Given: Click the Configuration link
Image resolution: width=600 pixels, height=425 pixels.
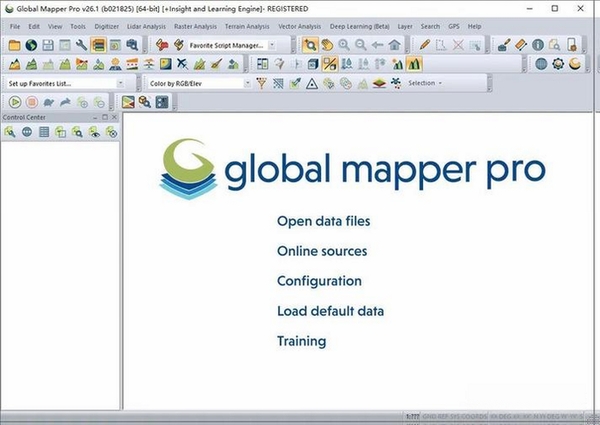Looking at the screenshot, I should coord(319,281).
